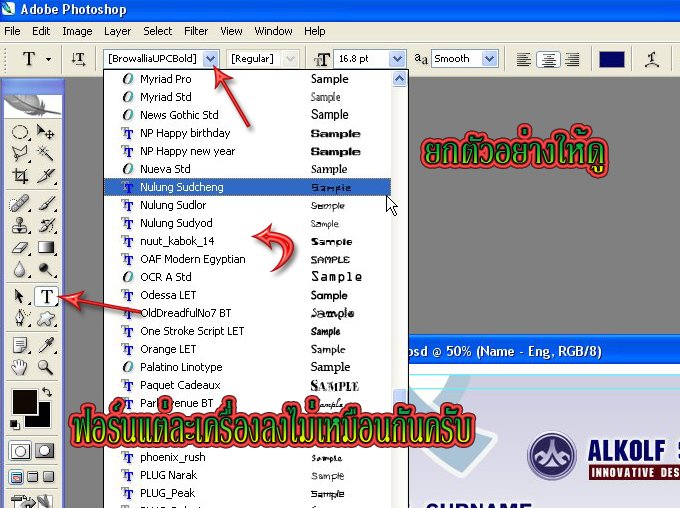Select the Slice tool

tap(46, 176)
